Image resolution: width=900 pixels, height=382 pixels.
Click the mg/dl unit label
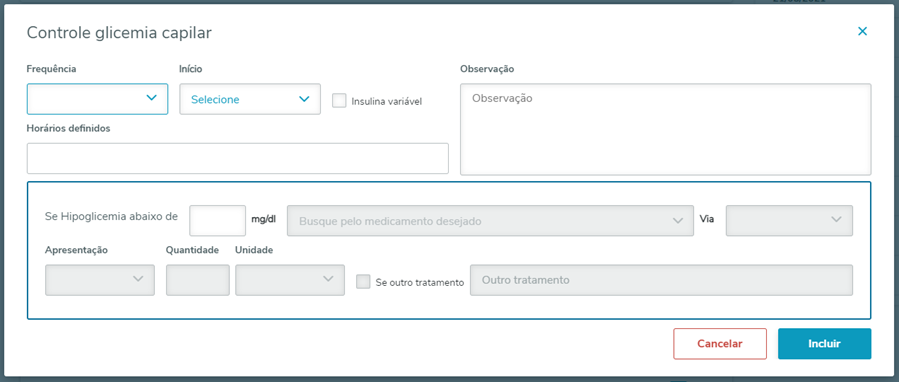click(x=264, y=220)
